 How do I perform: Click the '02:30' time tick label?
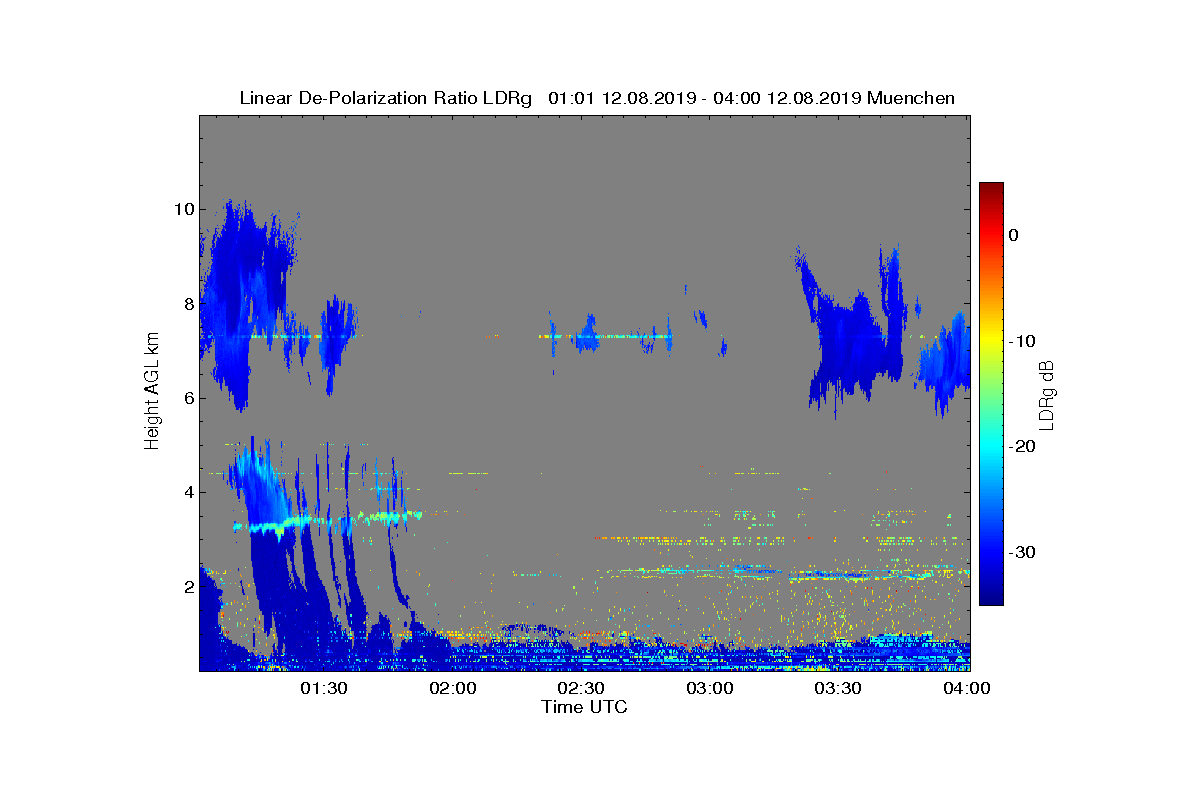click(x=582, y=688)
